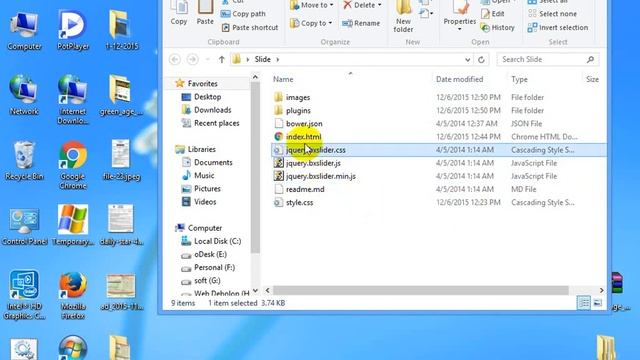Select file-23.jpeg on the desktop

(x=121, y=160)
